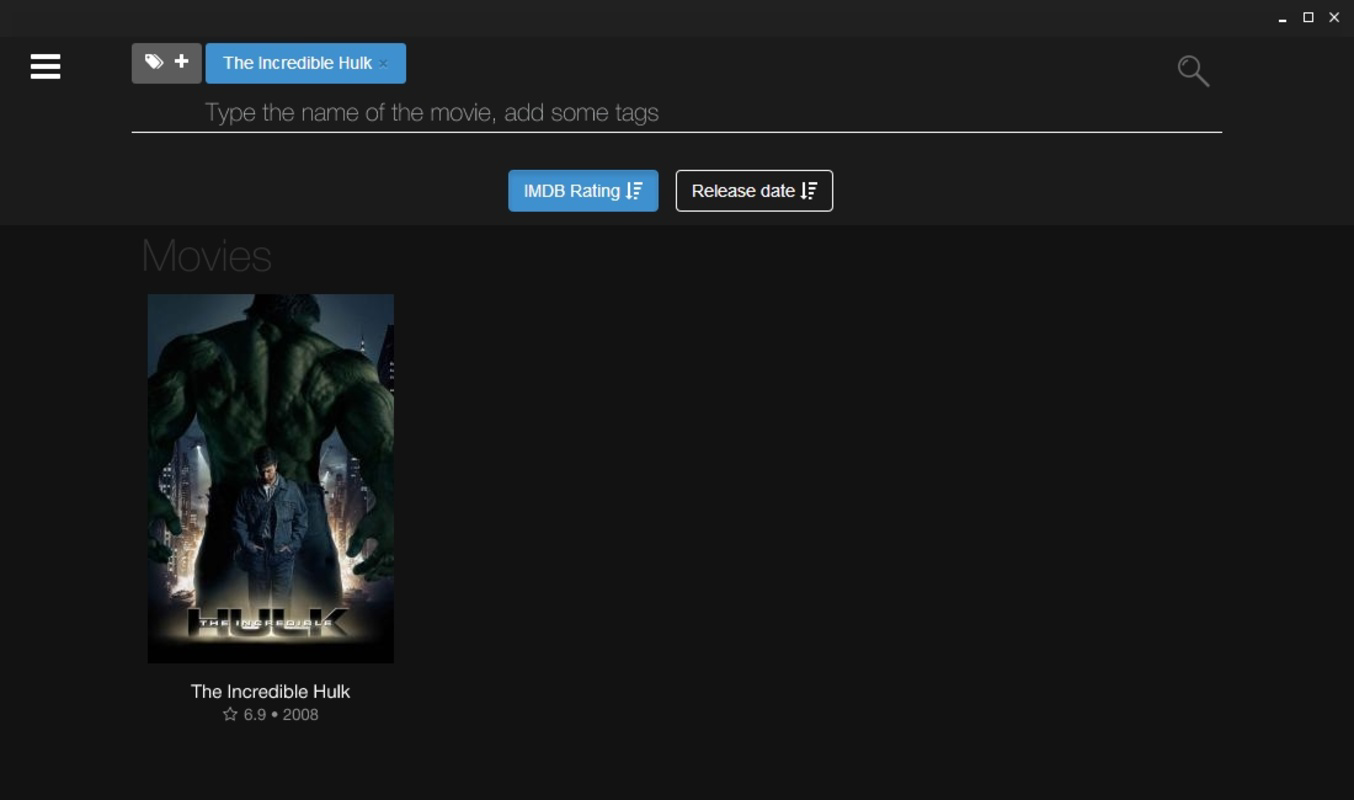This screenshot has width=1354, height=800.
Task: Select The Incredible Hulk tag chip
Action: pos(305,63)
